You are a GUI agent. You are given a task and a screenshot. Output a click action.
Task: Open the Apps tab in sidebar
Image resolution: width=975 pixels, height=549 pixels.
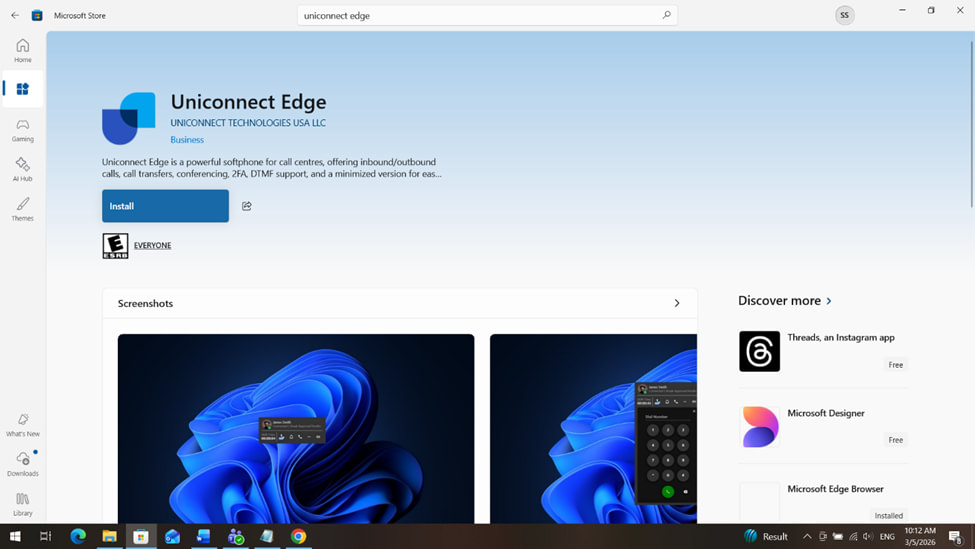coord(22,89)
